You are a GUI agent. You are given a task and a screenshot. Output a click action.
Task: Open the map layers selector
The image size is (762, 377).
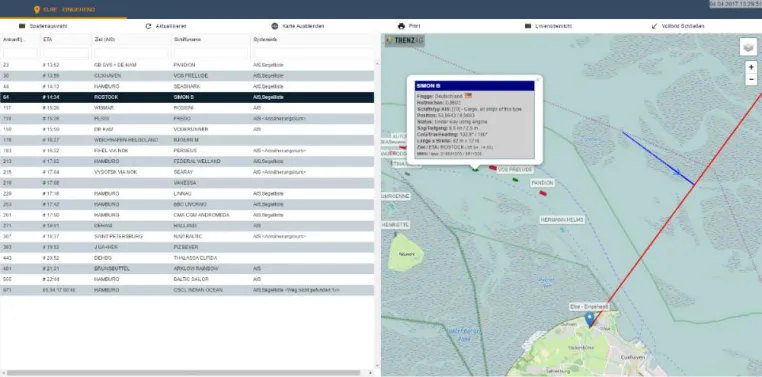click(748, 47)
